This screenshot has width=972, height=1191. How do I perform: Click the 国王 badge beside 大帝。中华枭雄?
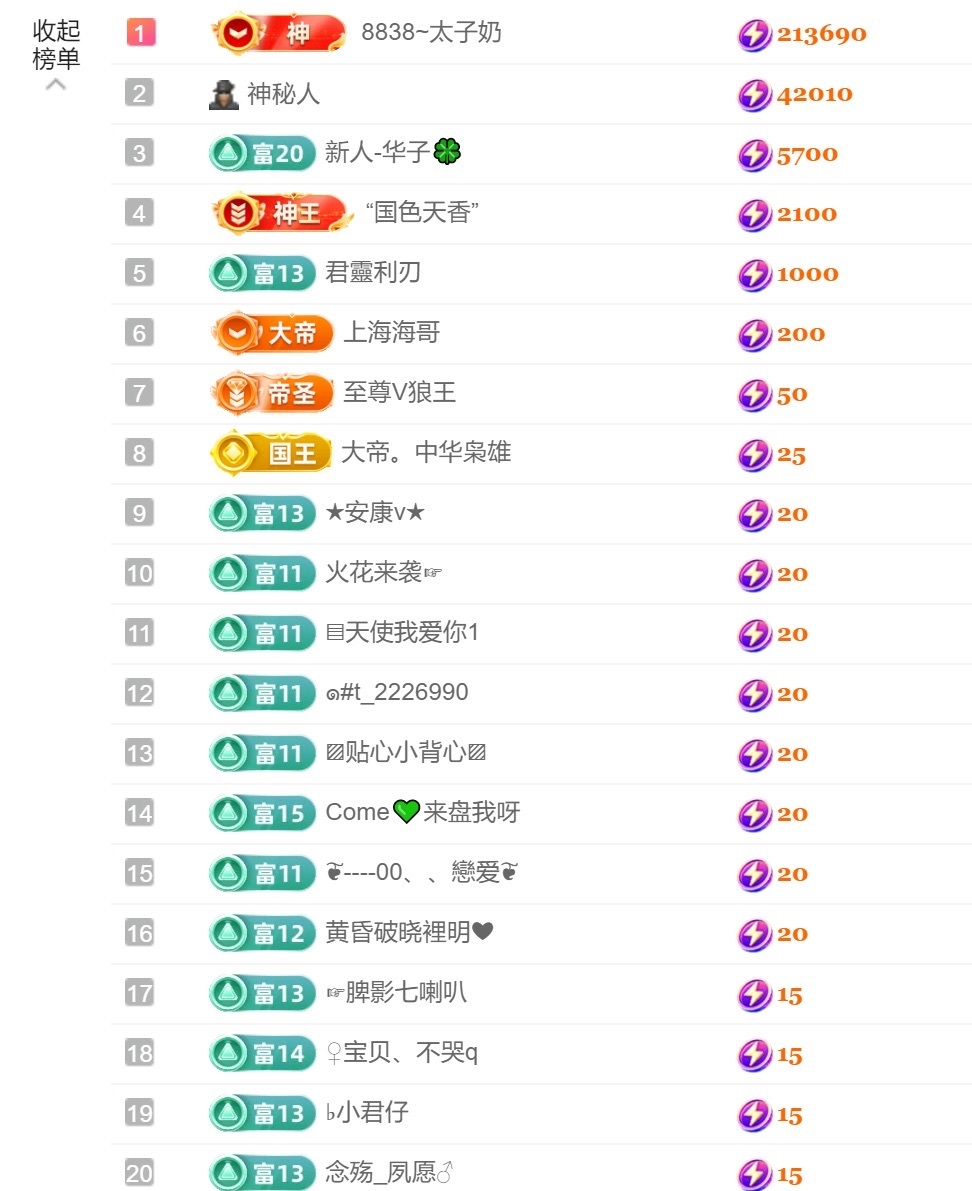[271, 454]
